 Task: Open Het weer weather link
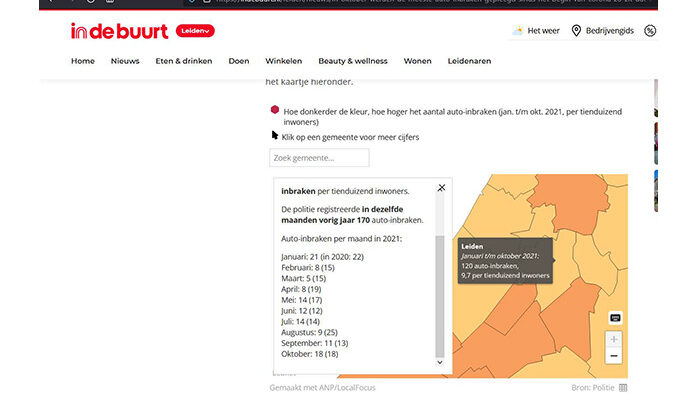click(x=543, y=31)
